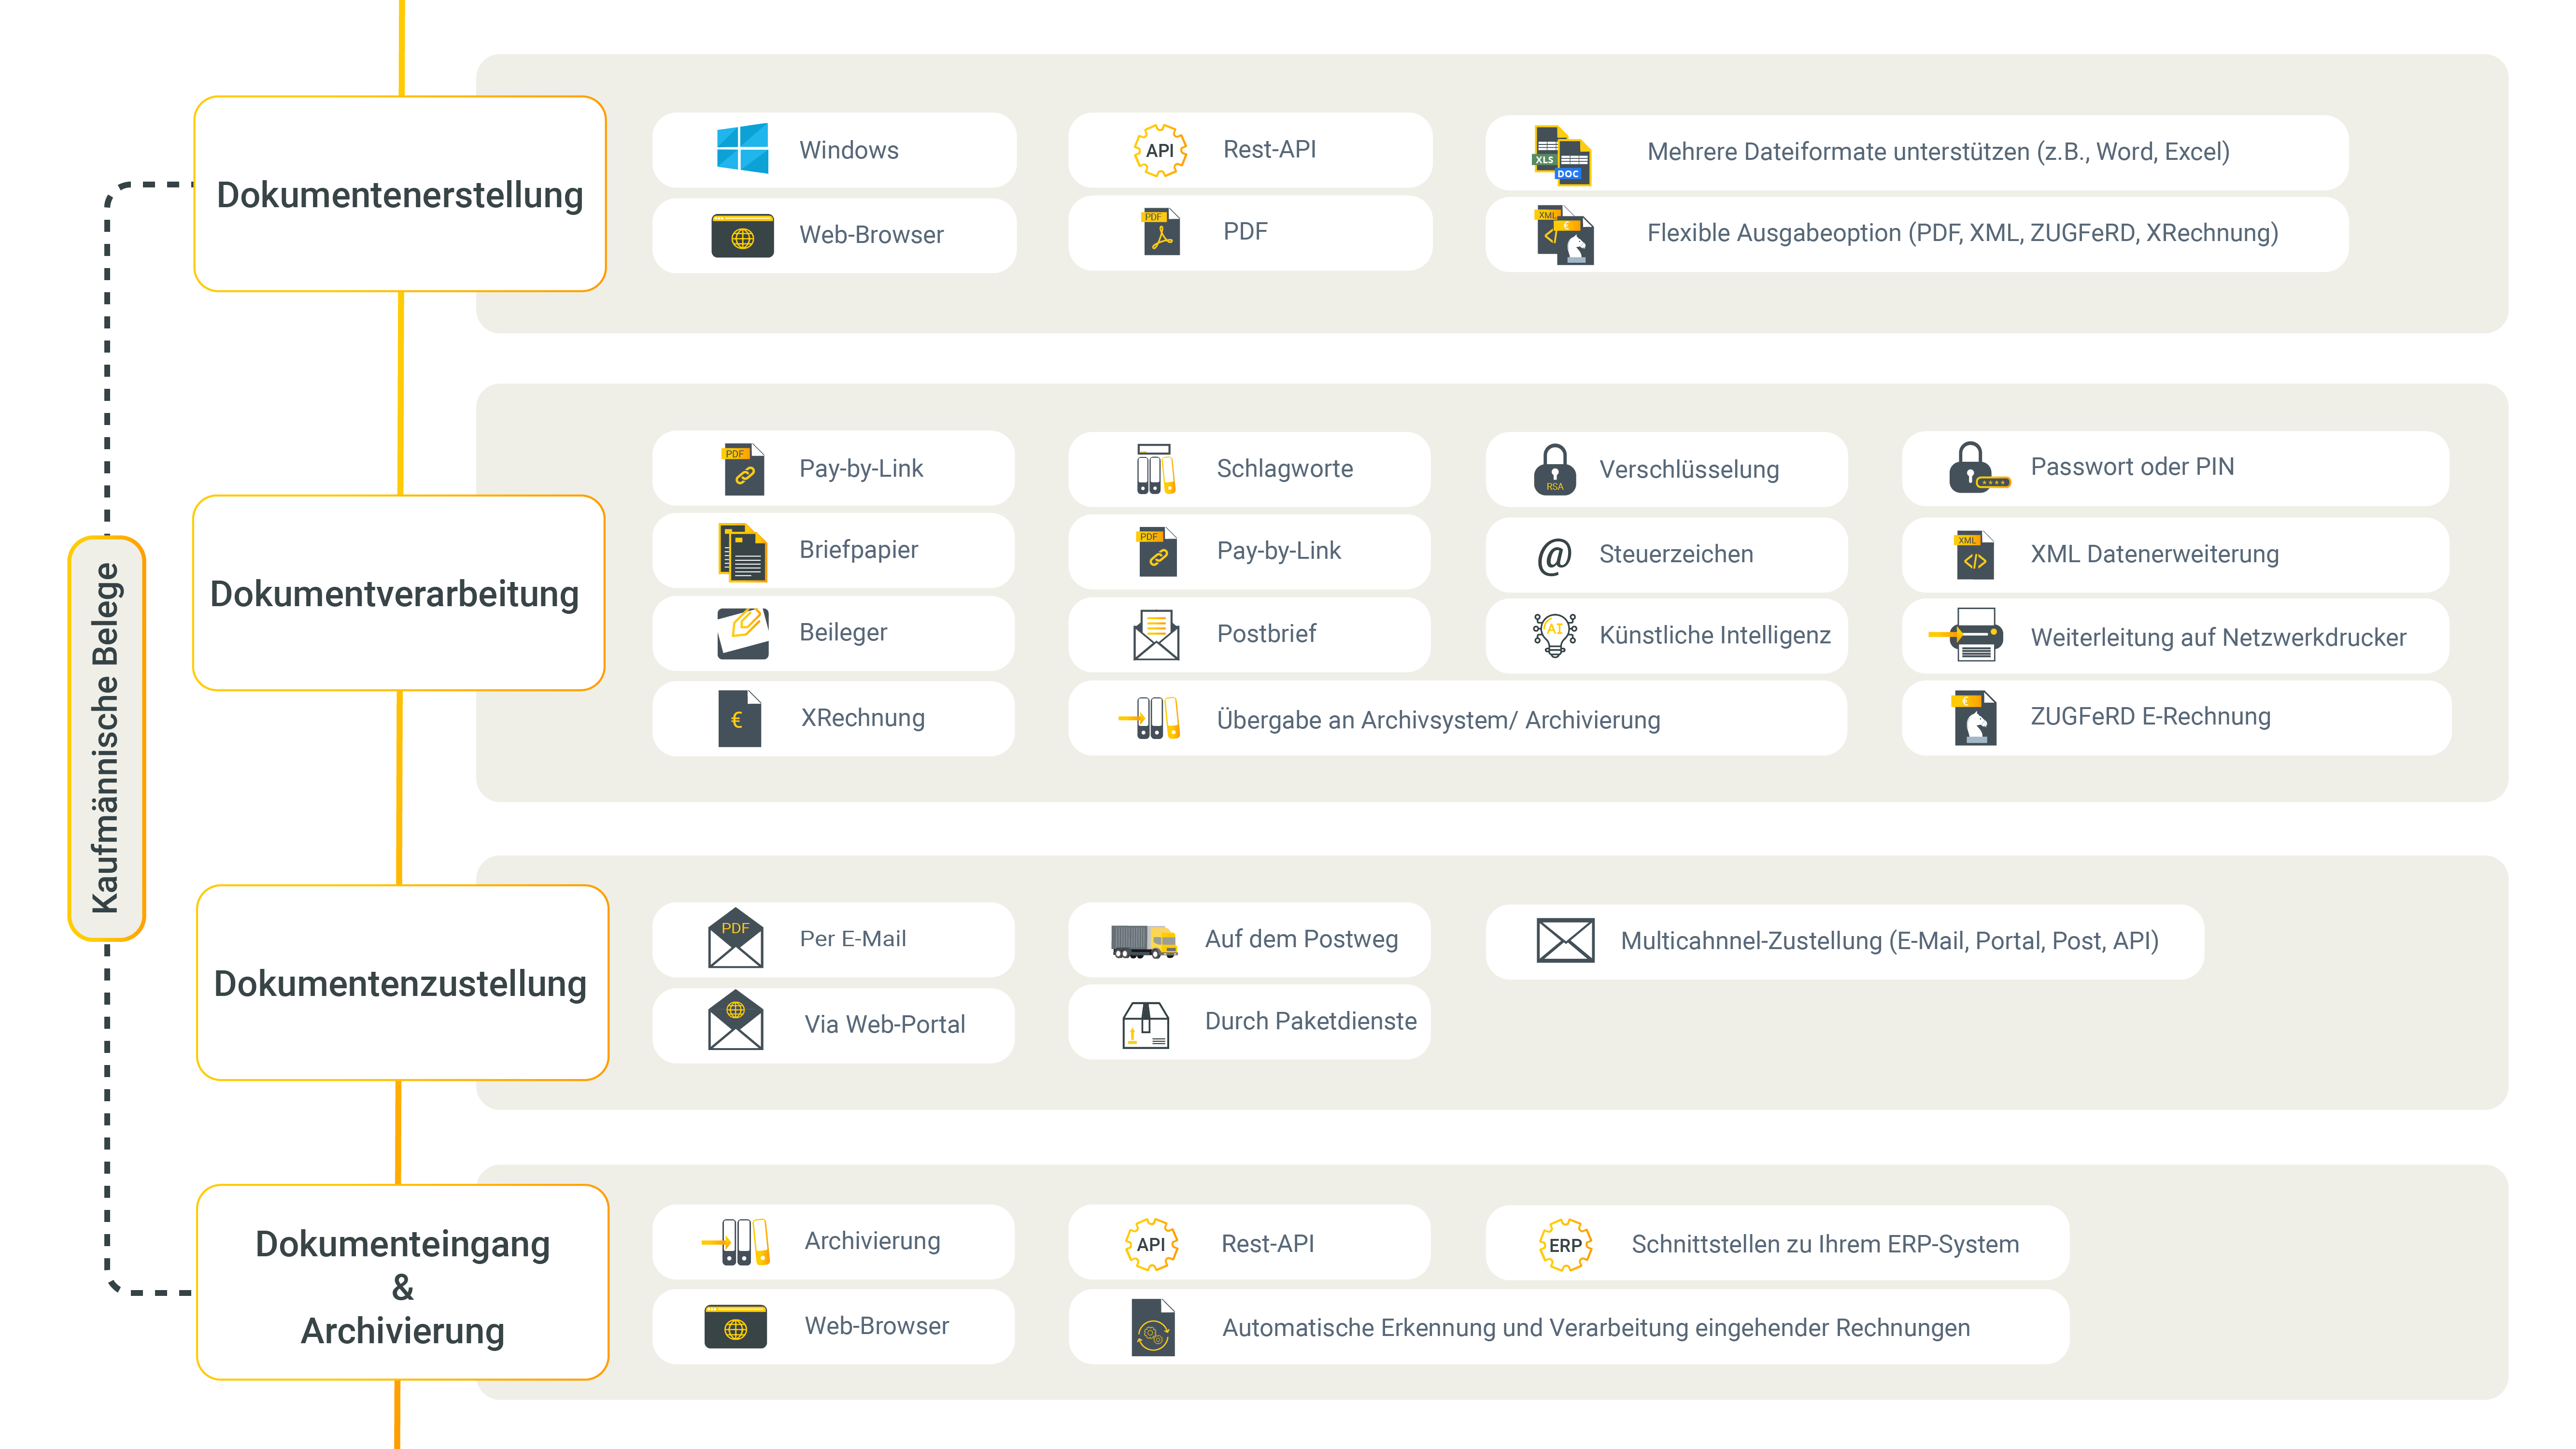The height and width of the screenshot is (1449, 2576).
Task: Click the Steuerzeichen label
Action: [x=1676, y=554]
